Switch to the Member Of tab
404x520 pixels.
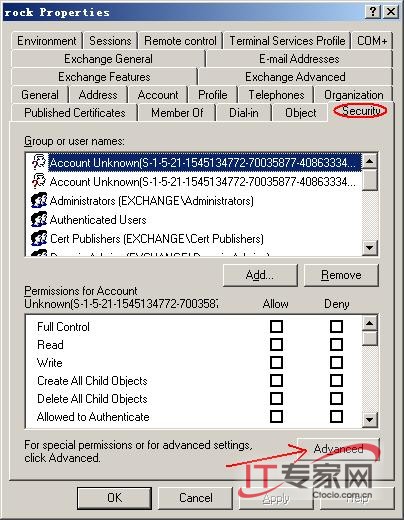177,113
